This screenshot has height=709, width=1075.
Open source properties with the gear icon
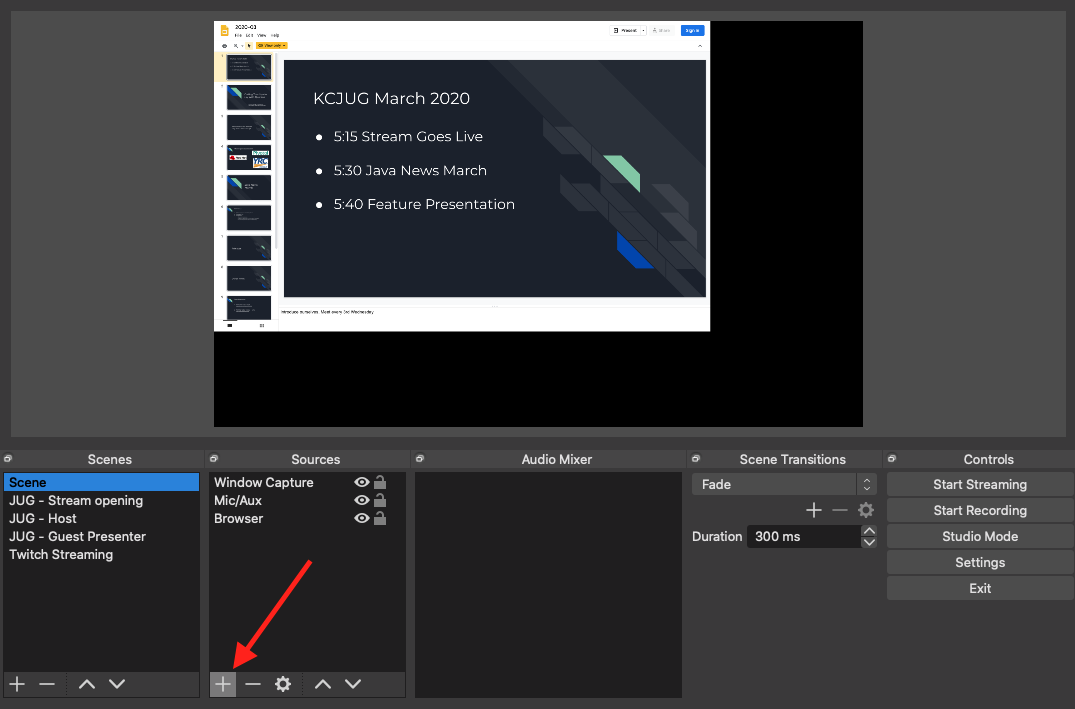[283, 684]
